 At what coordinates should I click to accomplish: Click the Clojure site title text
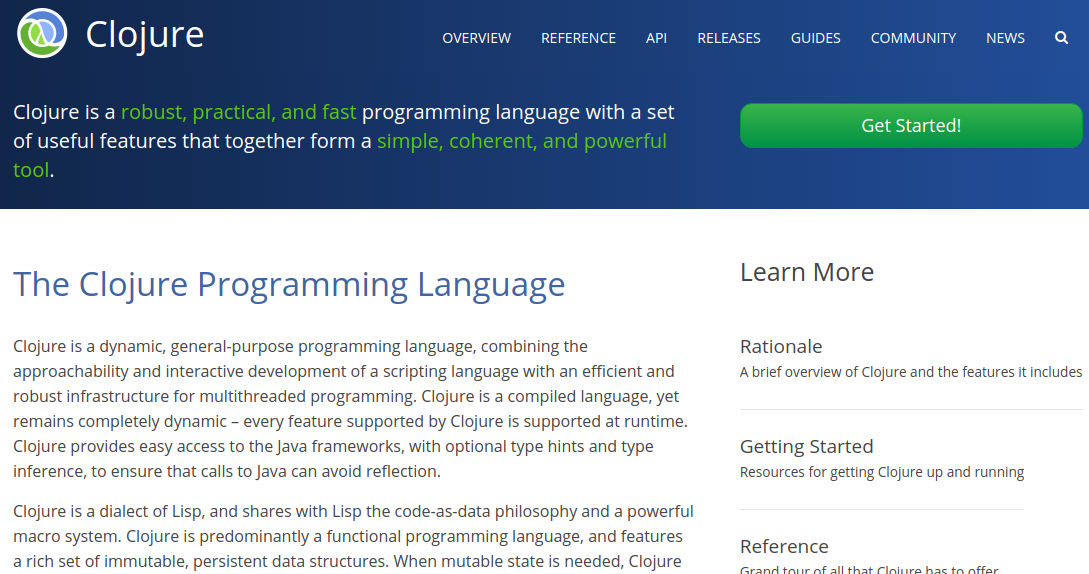click(144, 35)
